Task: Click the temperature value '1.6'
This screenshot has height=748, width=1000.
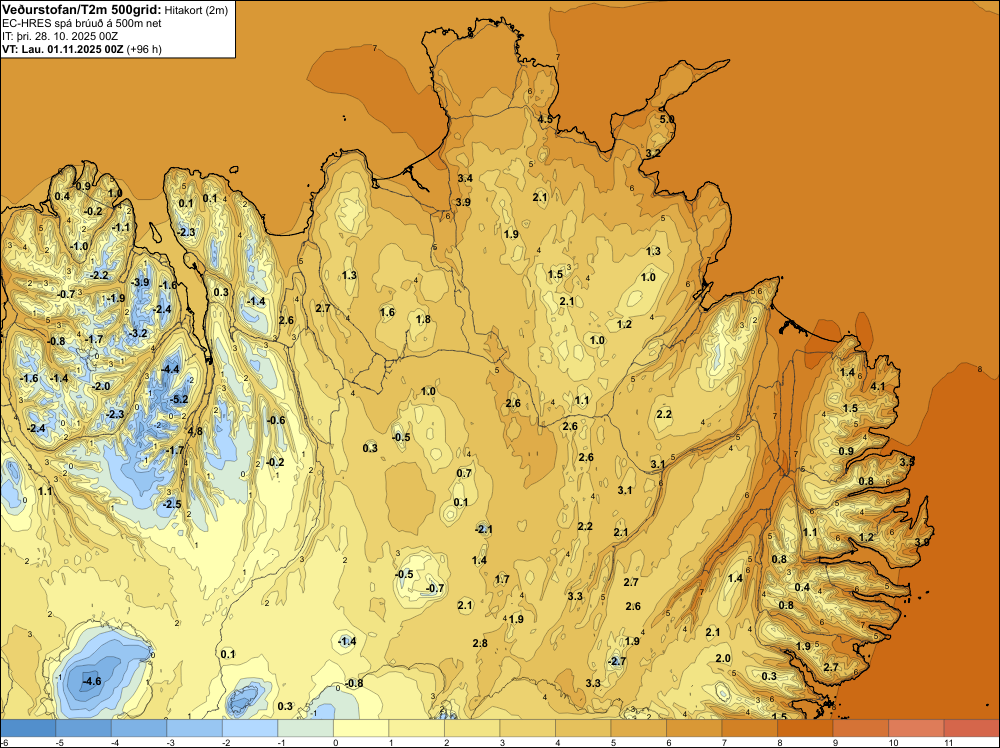Action: (x=387, y=312)
